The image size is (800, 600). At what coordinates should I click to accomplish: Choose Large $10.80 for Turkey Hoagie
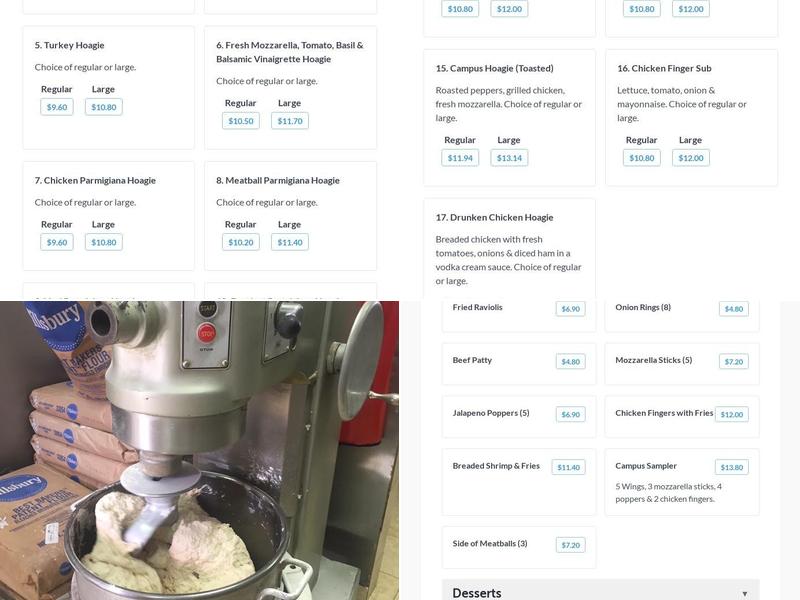coord(104,107)
